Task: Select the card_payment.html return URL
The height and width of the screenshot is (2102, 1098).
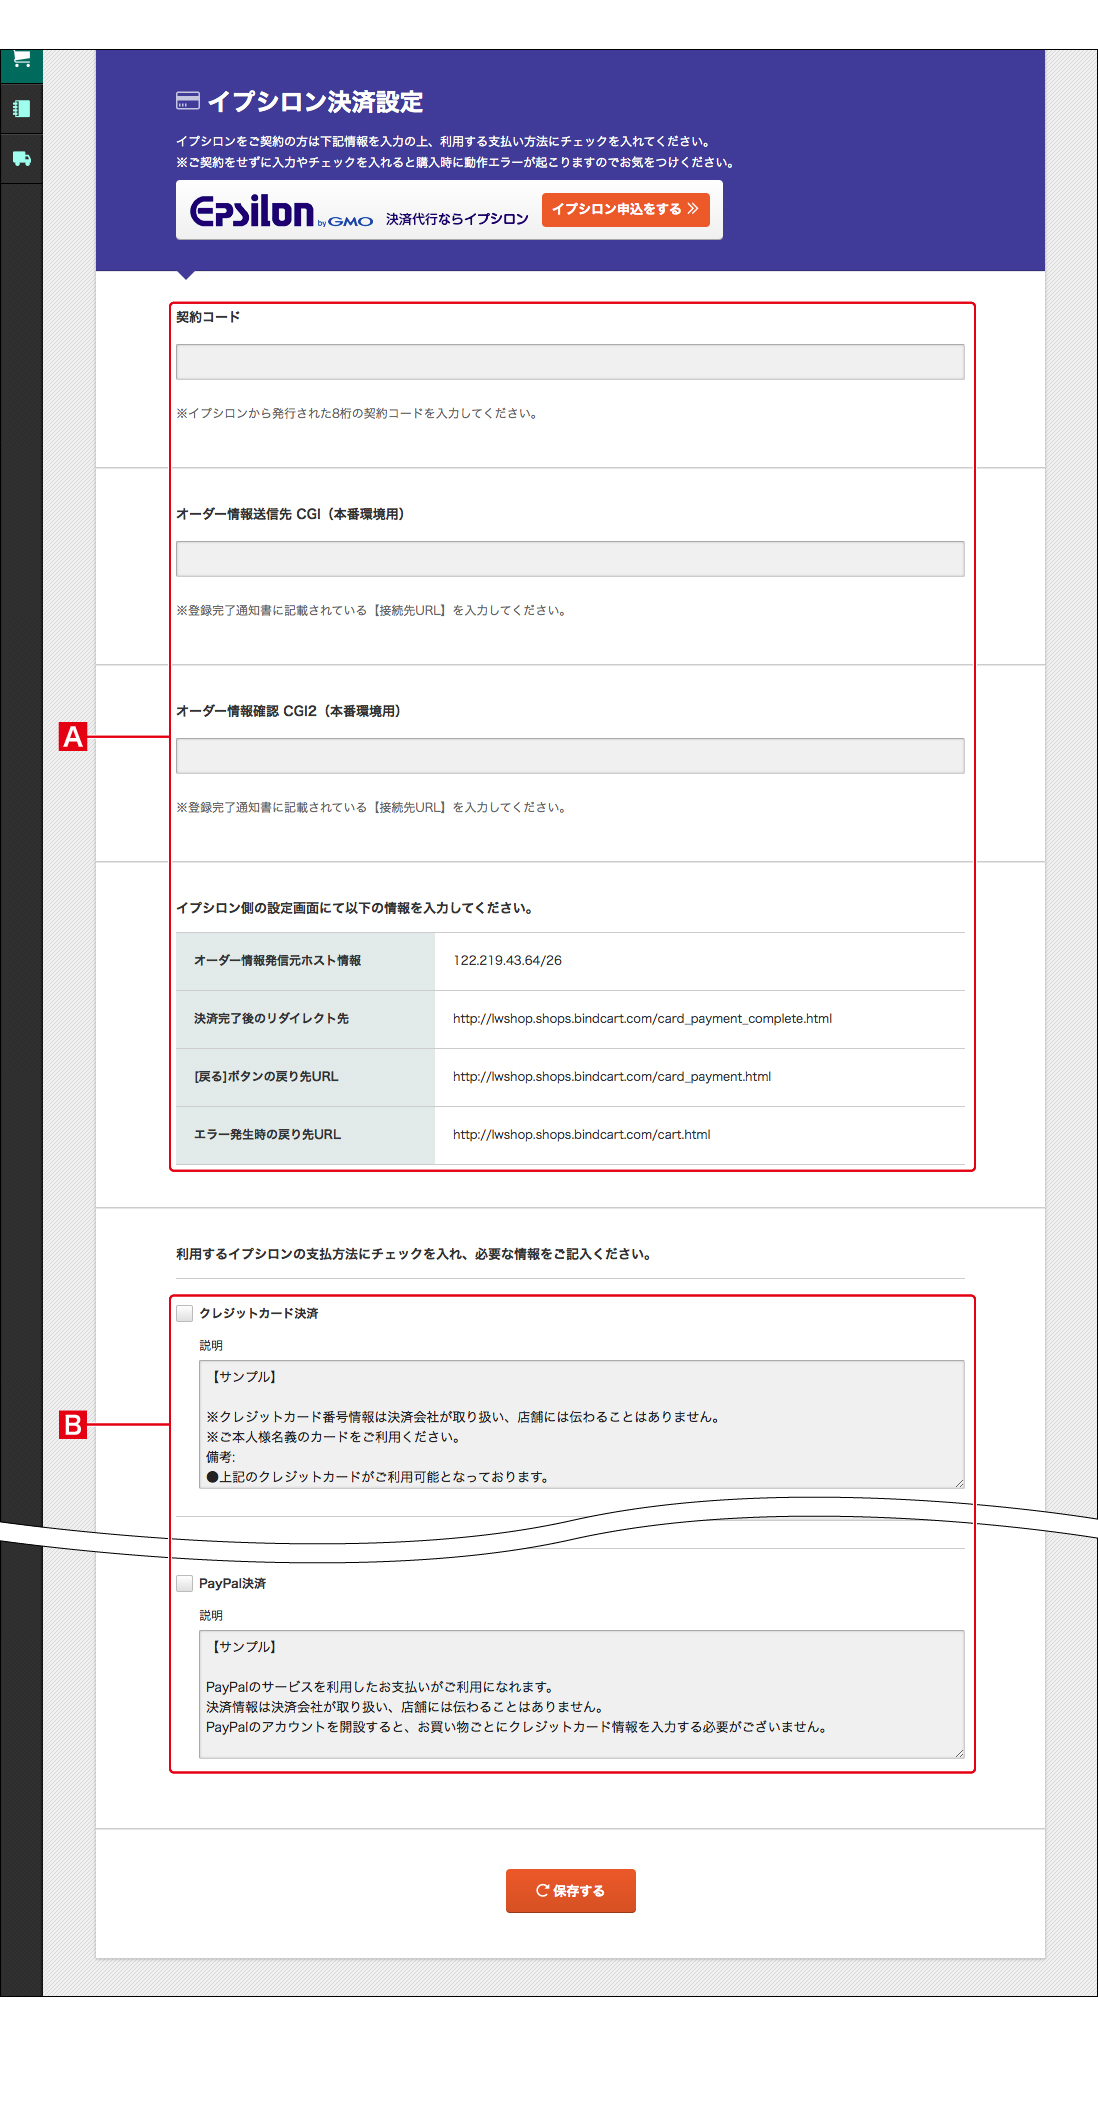Action: pyautogui.click(x=612, y=1076)
